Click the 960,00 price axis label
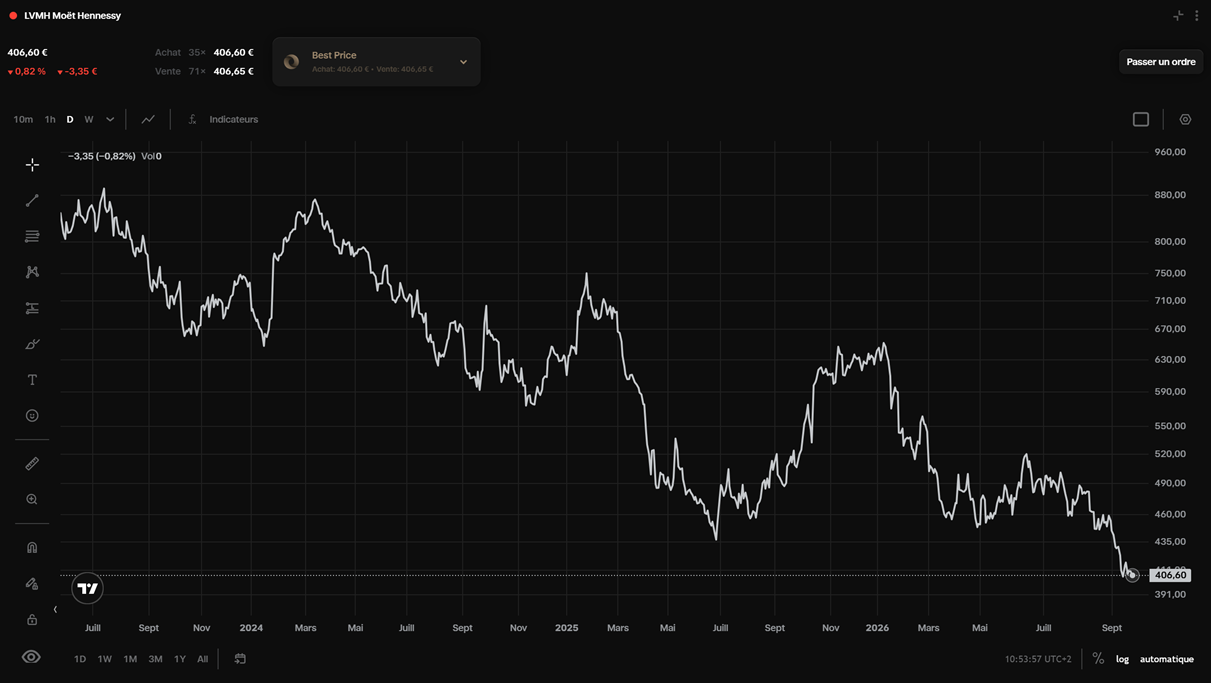The image size is (1211, 683). (1170, 152)
